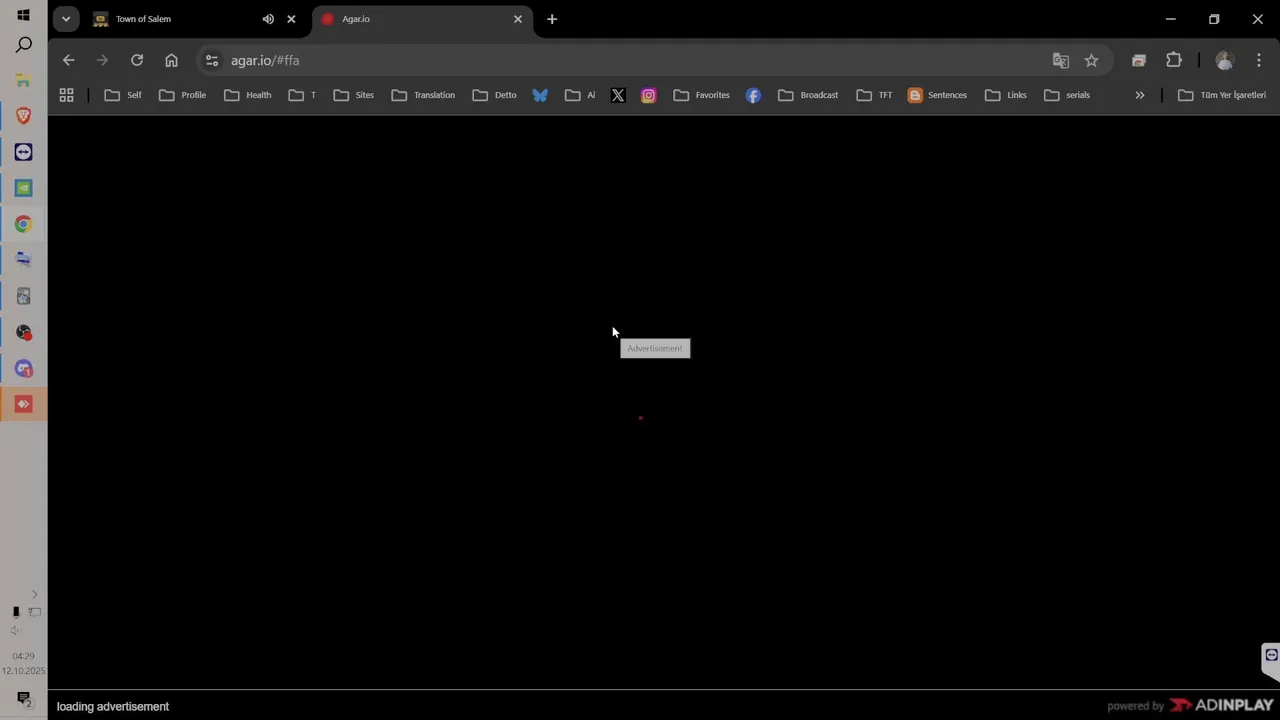Open the notifications center icon

(x=24, y=699)
